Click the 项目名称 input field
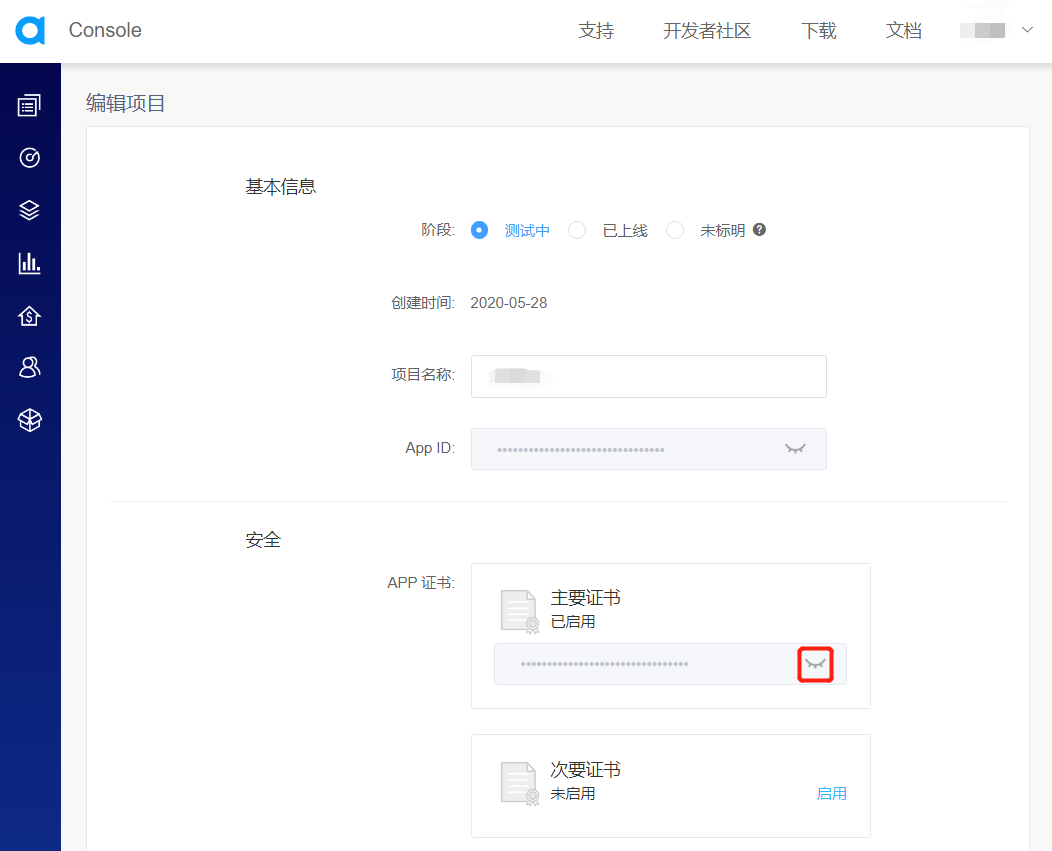Screen dimensions: 1052x851 click(x=648, y=376)
